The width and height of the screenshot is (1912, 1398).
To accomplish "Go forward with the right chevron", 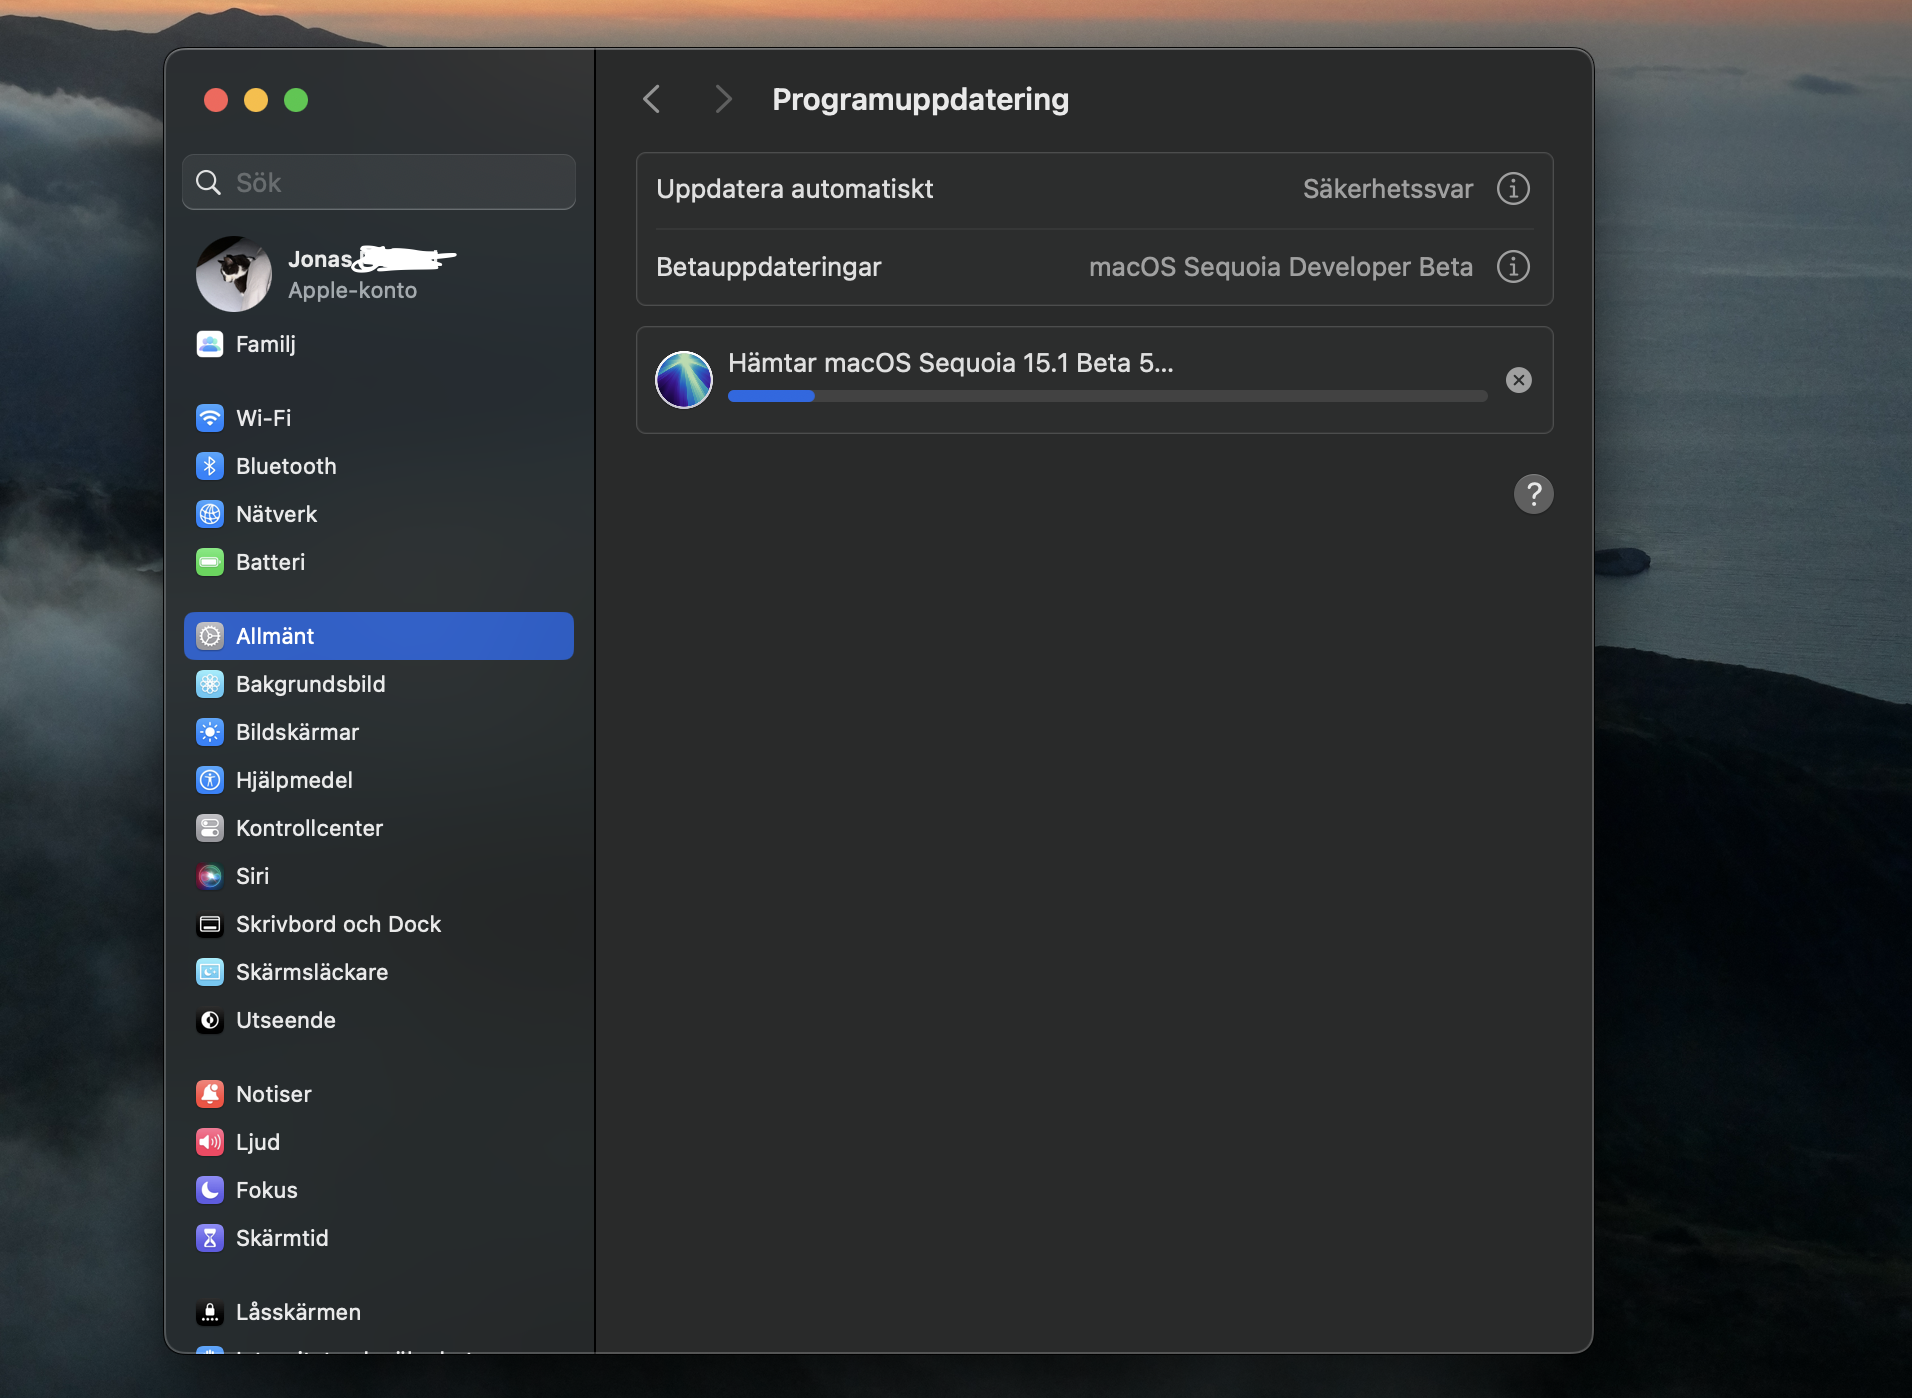I will pyautogui.click(x=724, y=99).
